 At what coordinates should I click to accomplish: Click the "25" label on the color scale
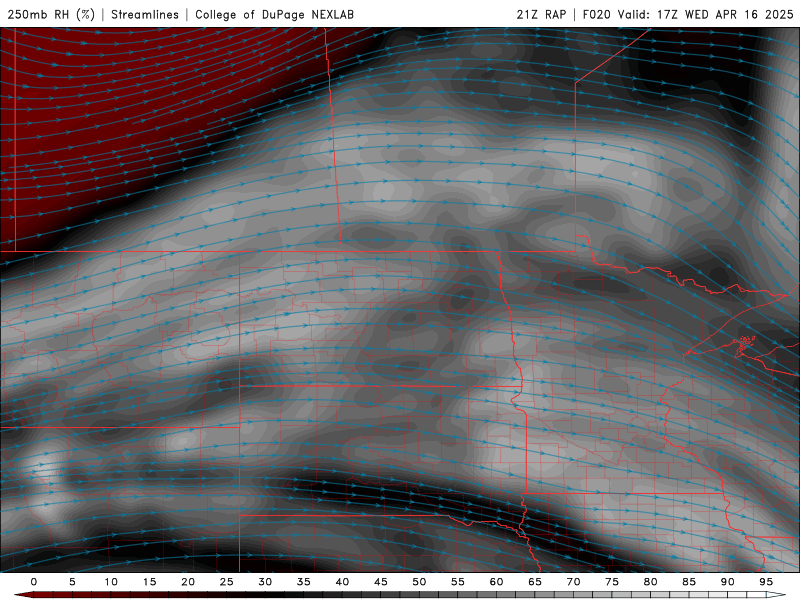coord(226,582)
